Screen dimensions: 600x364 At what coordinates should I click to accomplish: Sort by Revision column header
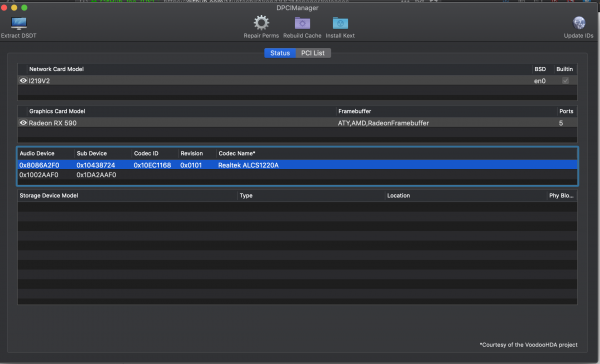[x=192, y=153]
